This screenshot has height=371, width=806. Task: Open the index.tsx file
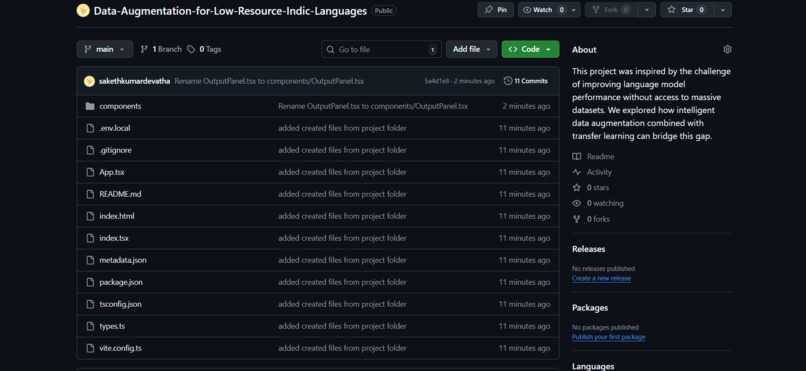tap(114, 238)
